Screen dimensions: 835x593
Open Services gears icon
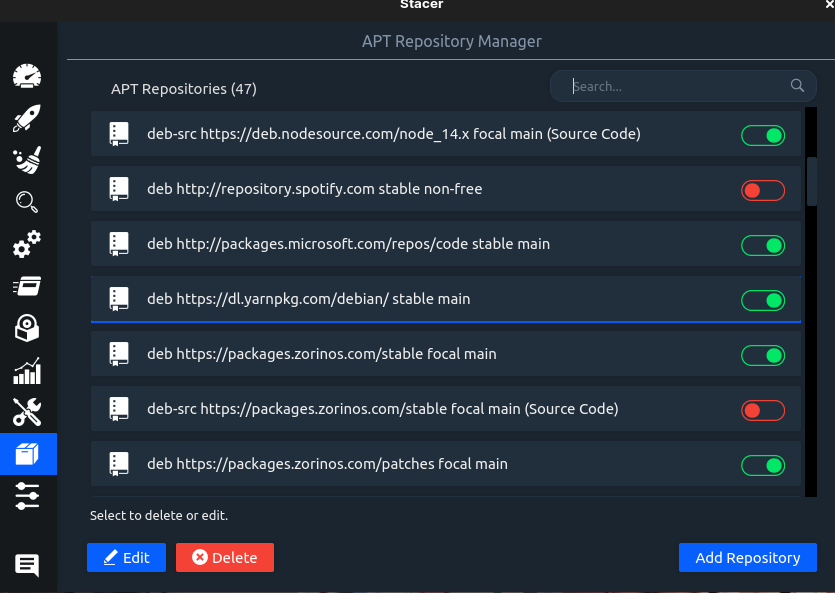point(27,244)
